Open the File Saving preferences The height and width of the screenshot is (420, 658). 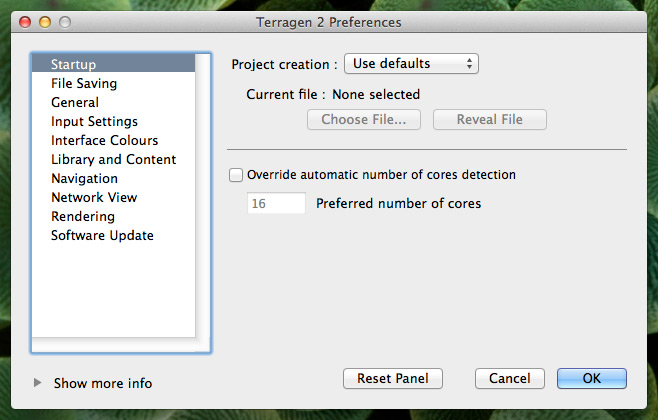113,83
